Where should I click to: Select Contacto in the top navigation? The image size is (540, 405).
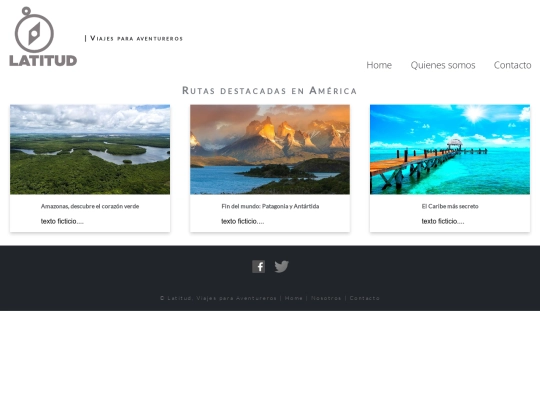point(512,65)
